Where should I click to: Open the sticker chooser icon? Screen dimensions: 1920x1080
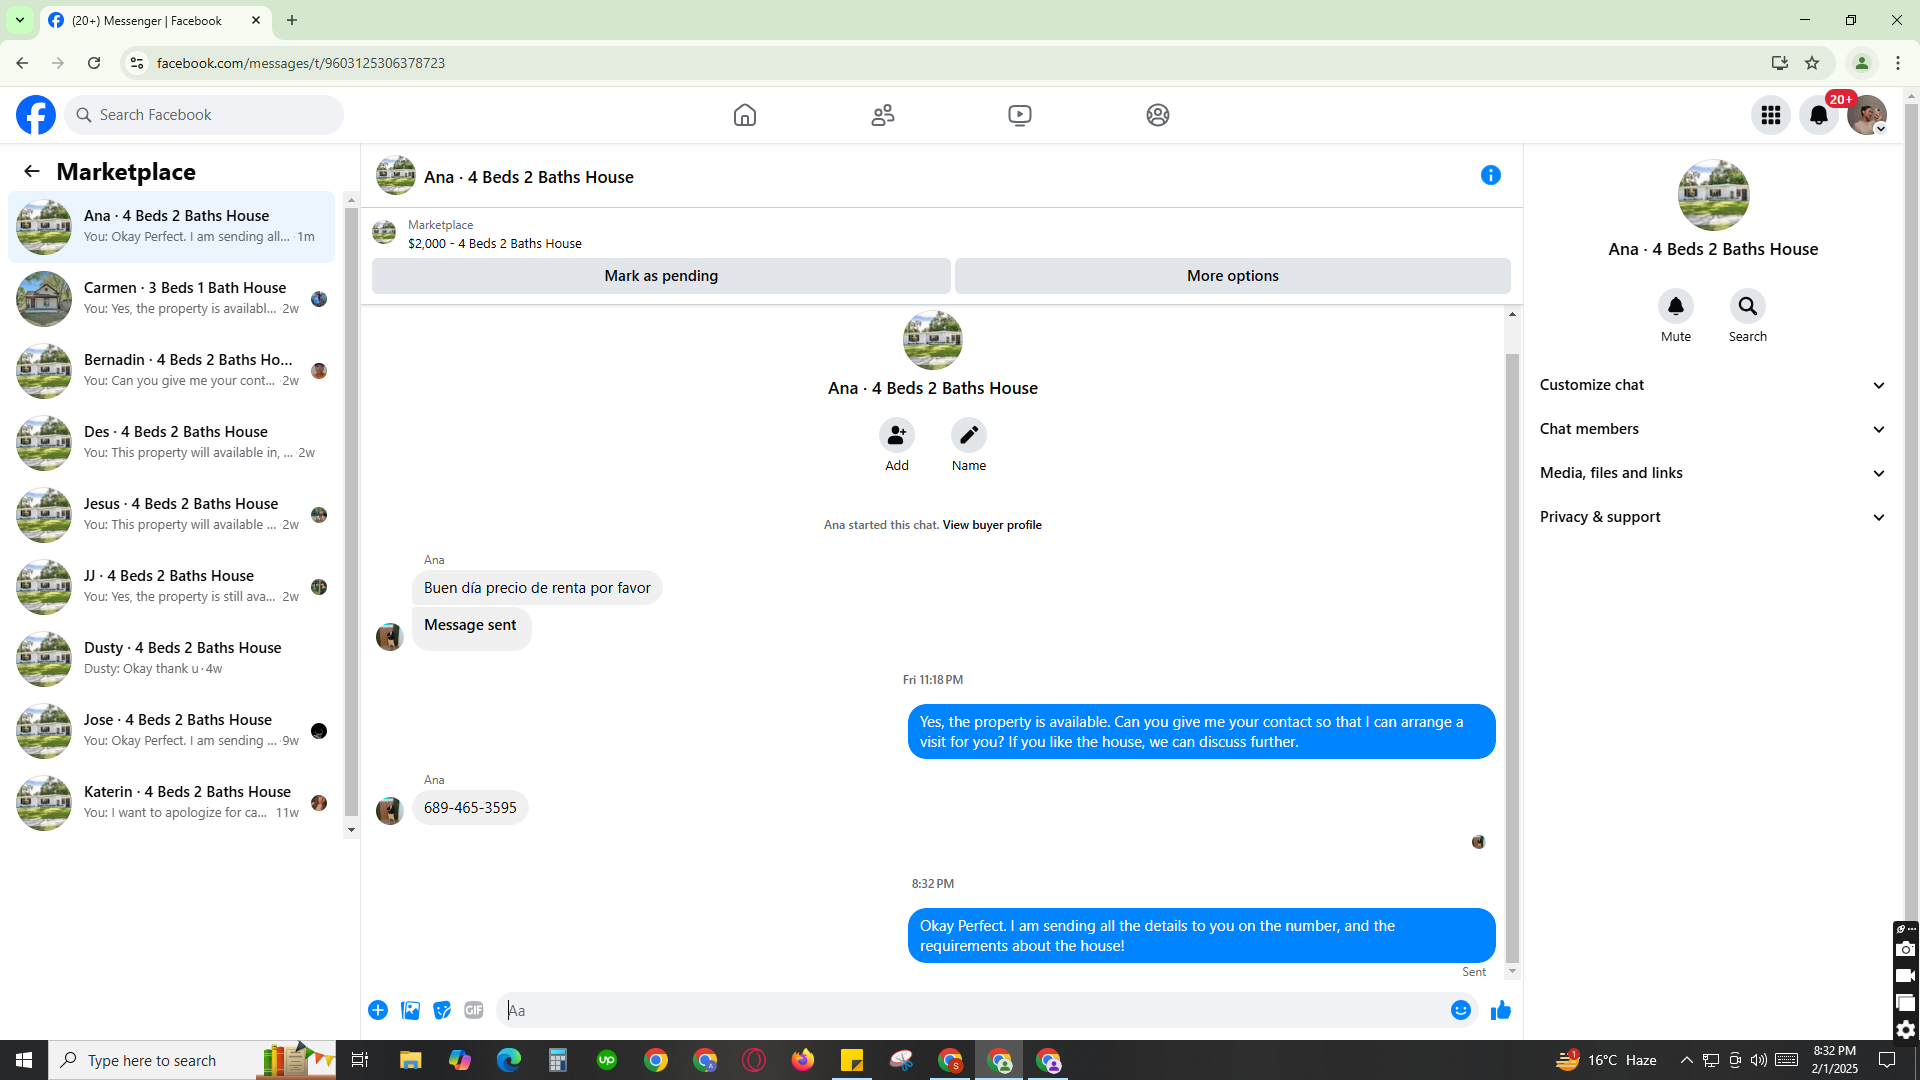click(x=442, y=1010)
